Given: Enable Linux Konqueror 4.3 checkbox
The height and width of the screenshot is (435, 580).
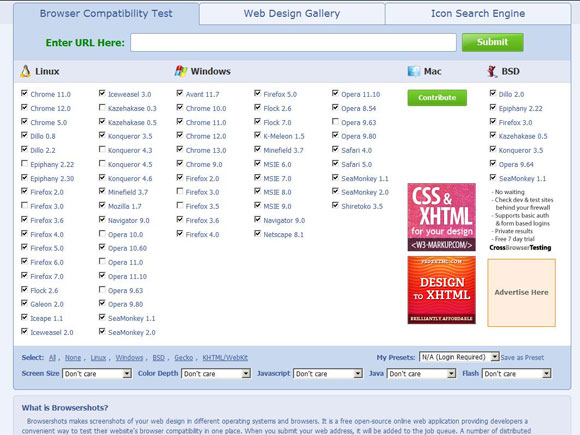Looking at the screenshot, I should (x=102, y=149).
